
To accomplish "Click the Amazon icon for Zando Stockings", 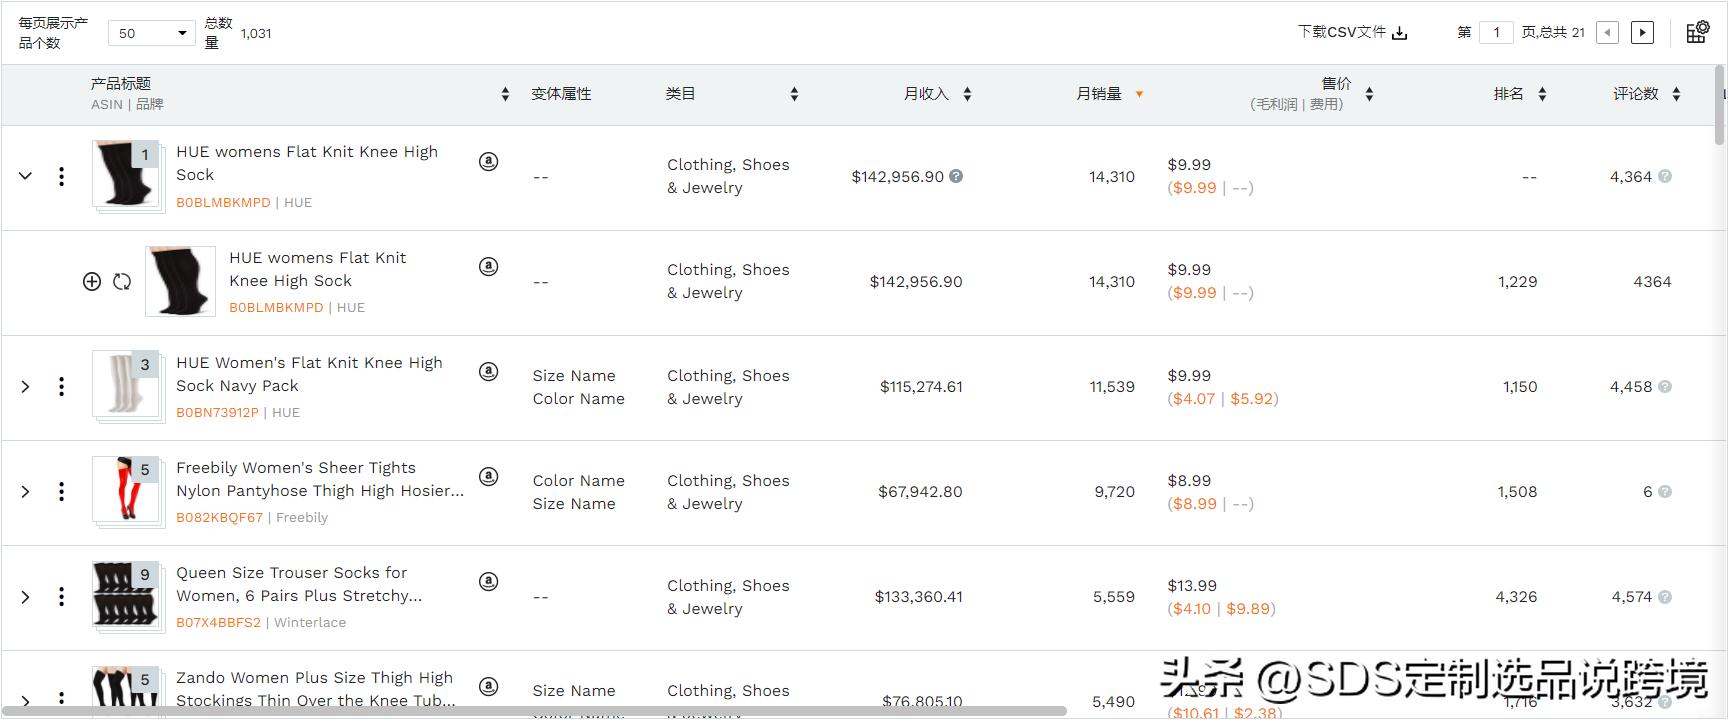I will click(488, 686).
